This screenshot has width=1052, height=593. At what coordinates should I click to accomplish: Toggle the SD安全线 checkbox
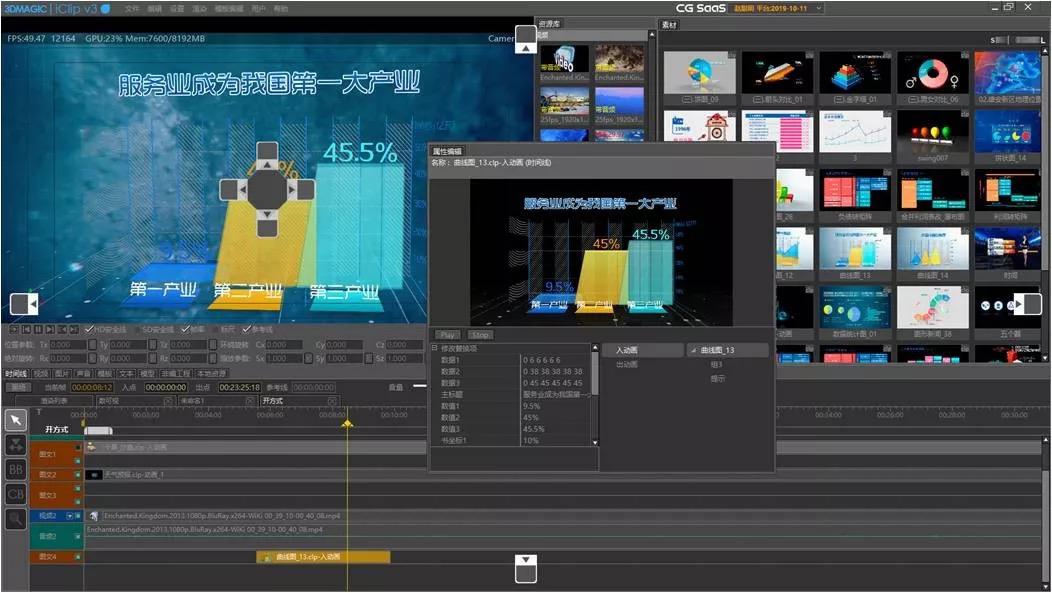coord(138,329)
